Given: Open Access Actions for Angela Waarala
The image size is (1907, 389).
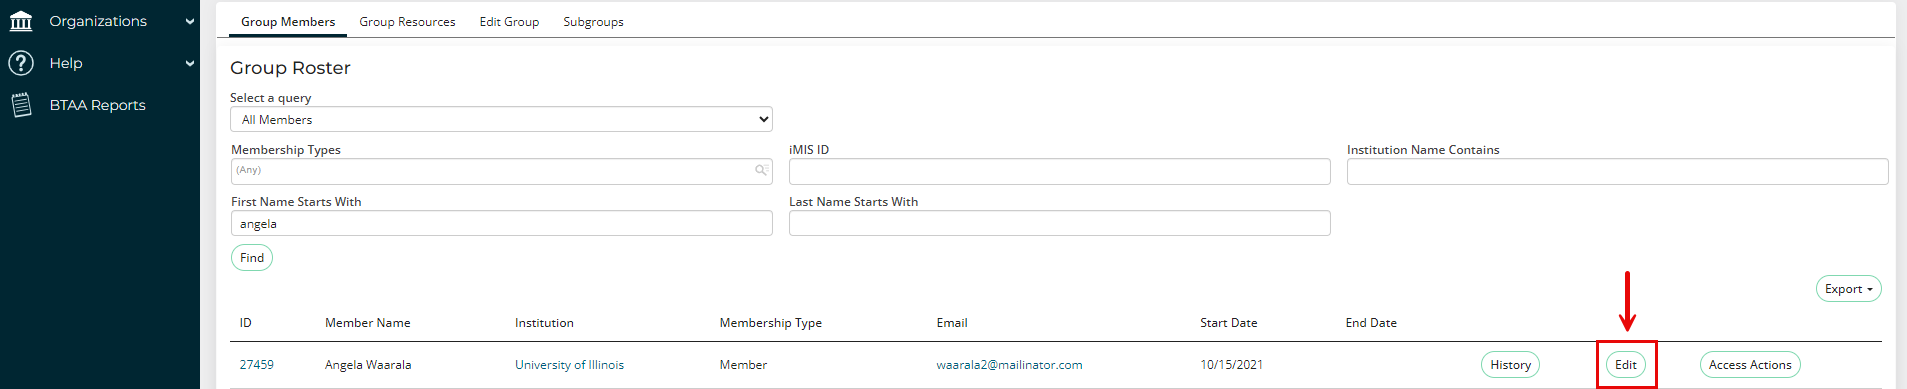Looking at the screenshot, I should pos(1750,365).
